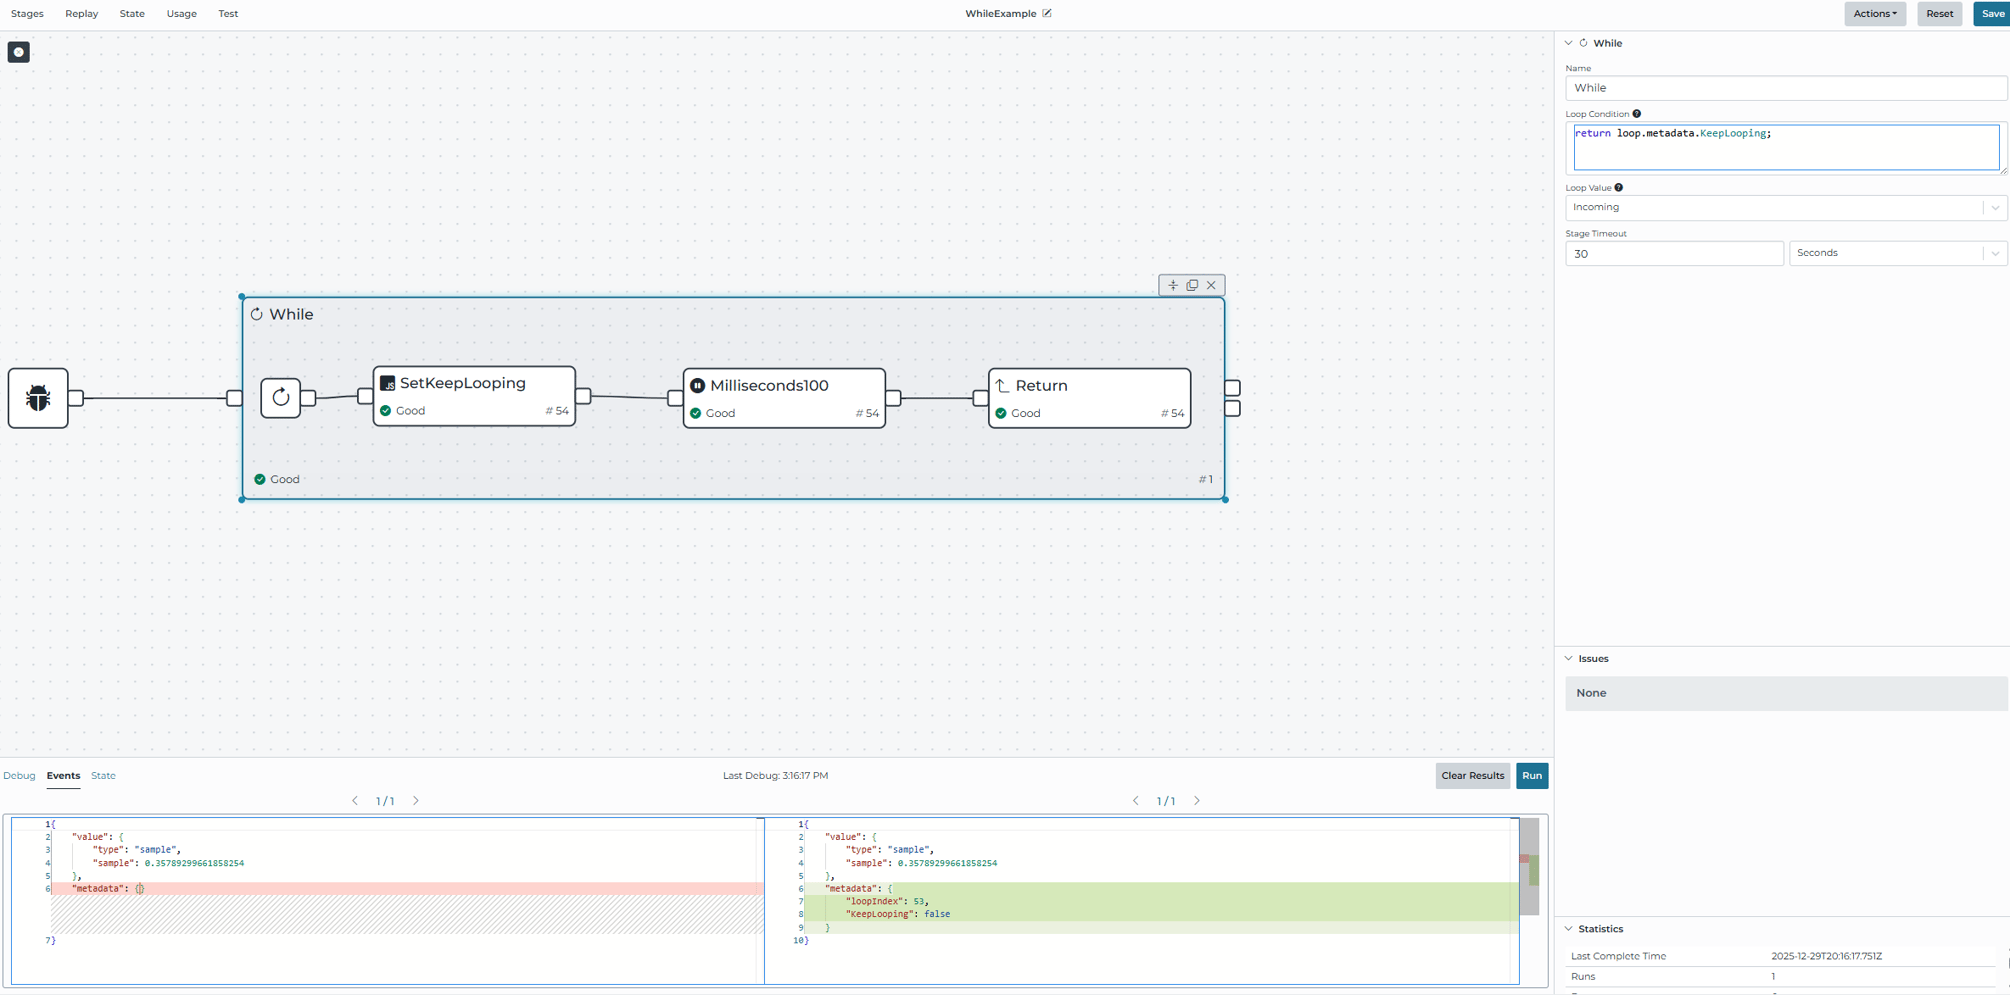Run the pipeline with the Run button

(x=1532, y=775)
